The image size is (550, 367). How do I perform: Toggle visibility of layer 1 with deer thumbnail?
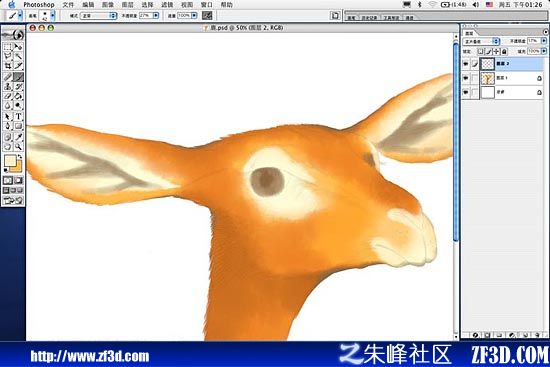coord(465,78)
